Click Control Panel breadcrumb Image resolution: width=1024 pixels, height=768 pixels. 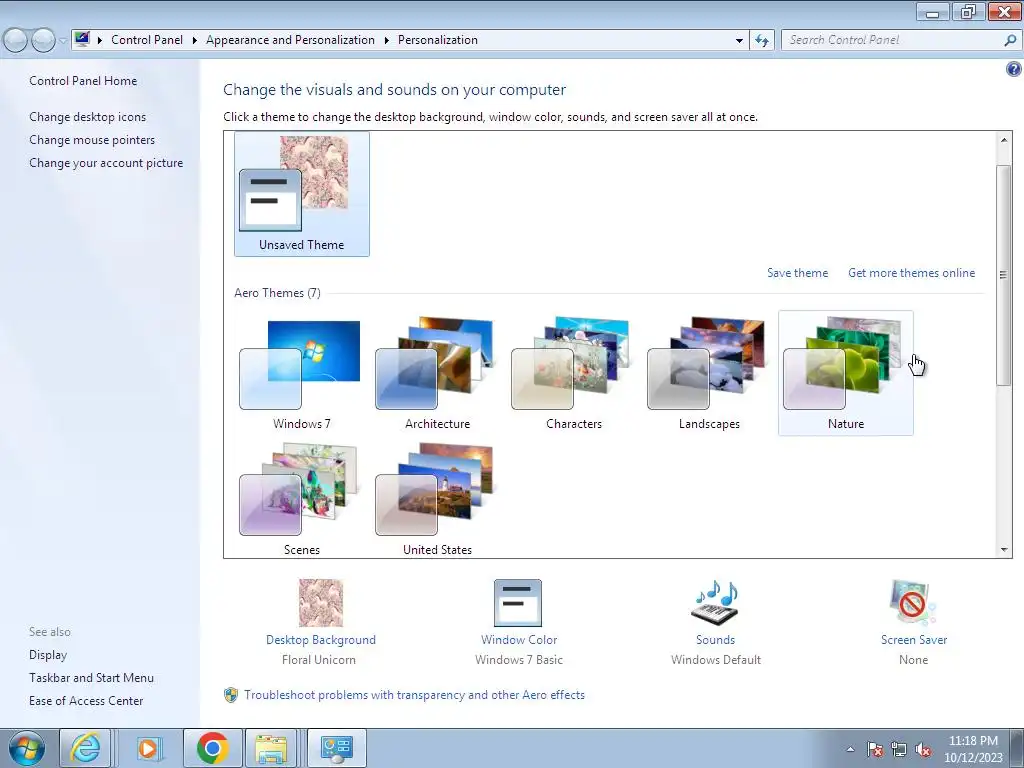point(147,40)
